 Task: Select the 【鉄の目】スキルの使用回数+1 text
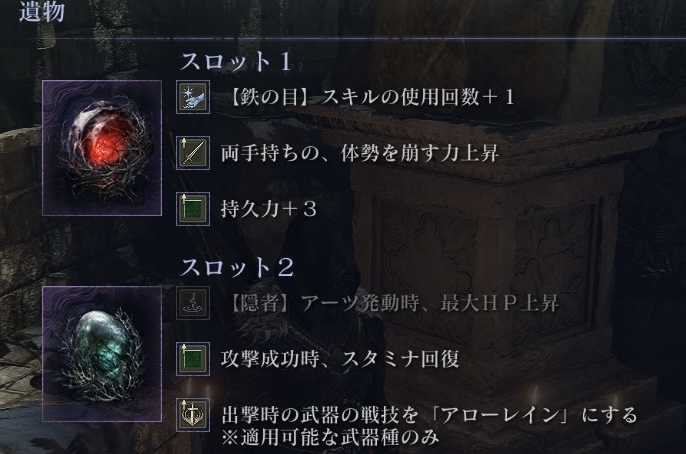click(371, 97)
